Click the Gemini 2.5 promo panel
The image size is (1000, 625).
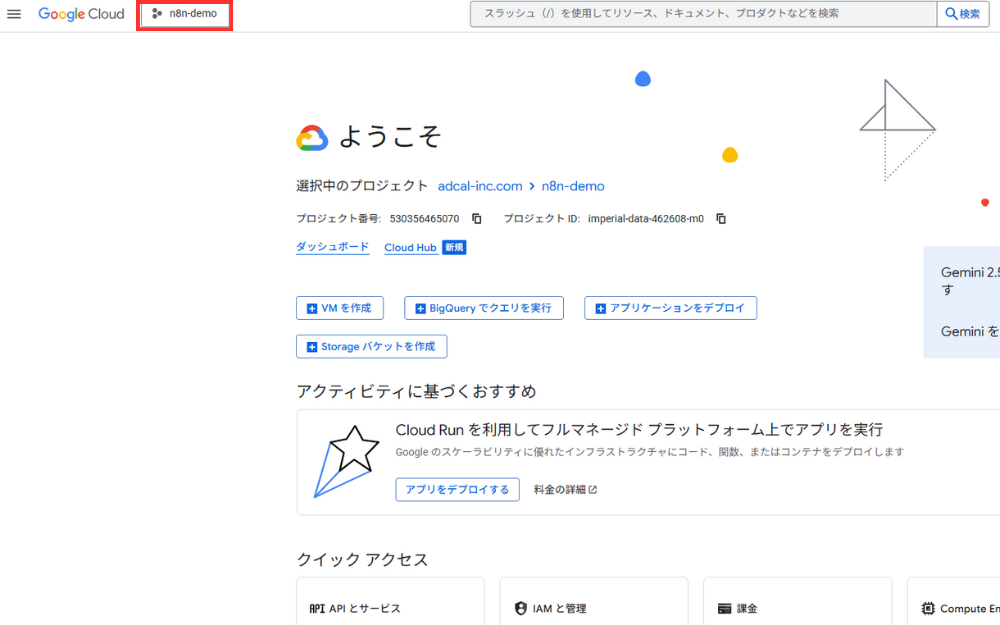pyautogui.click(x=962, y=302)
